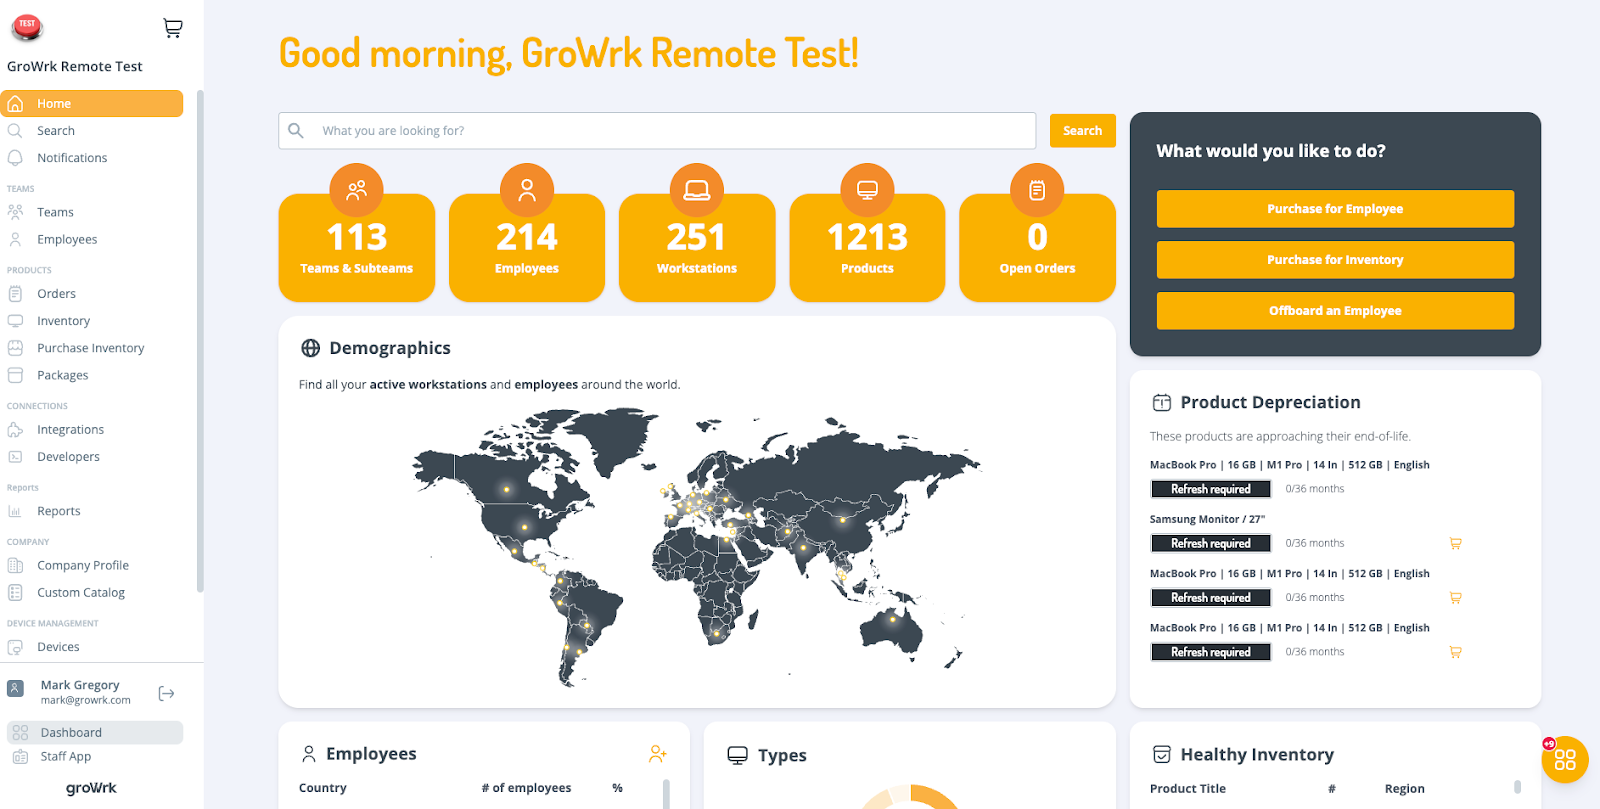Open the orange floating apps widget button

click(x=1564, y=760)
